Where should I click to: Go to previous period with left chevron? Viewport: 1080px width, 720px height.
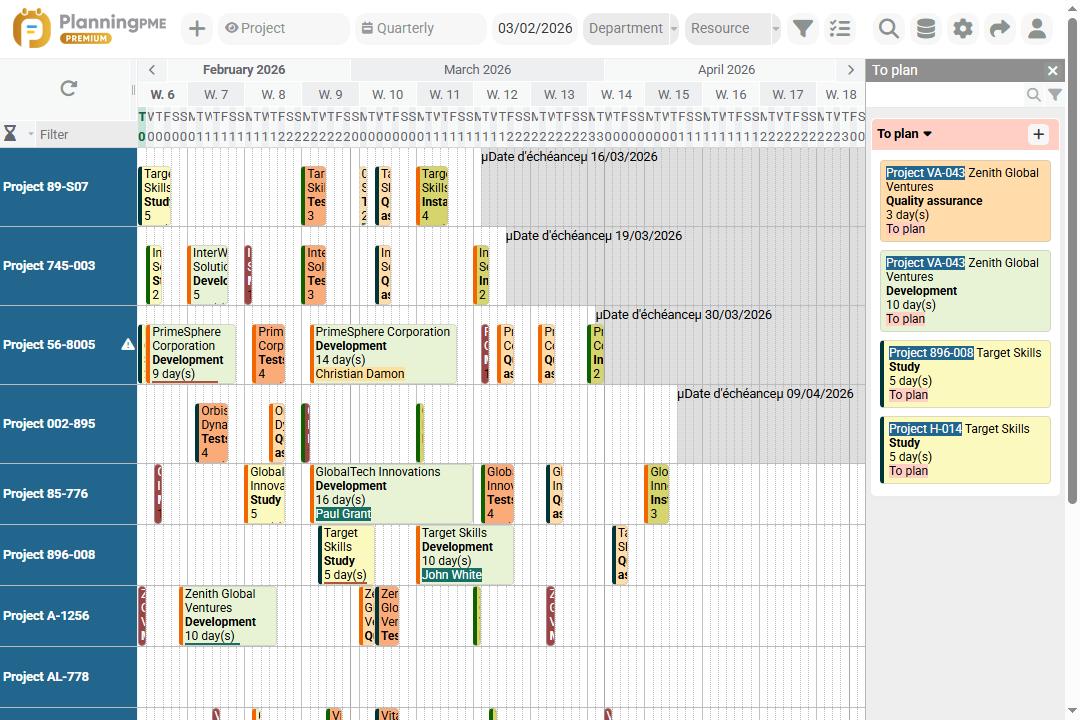(x=152, y=70)
